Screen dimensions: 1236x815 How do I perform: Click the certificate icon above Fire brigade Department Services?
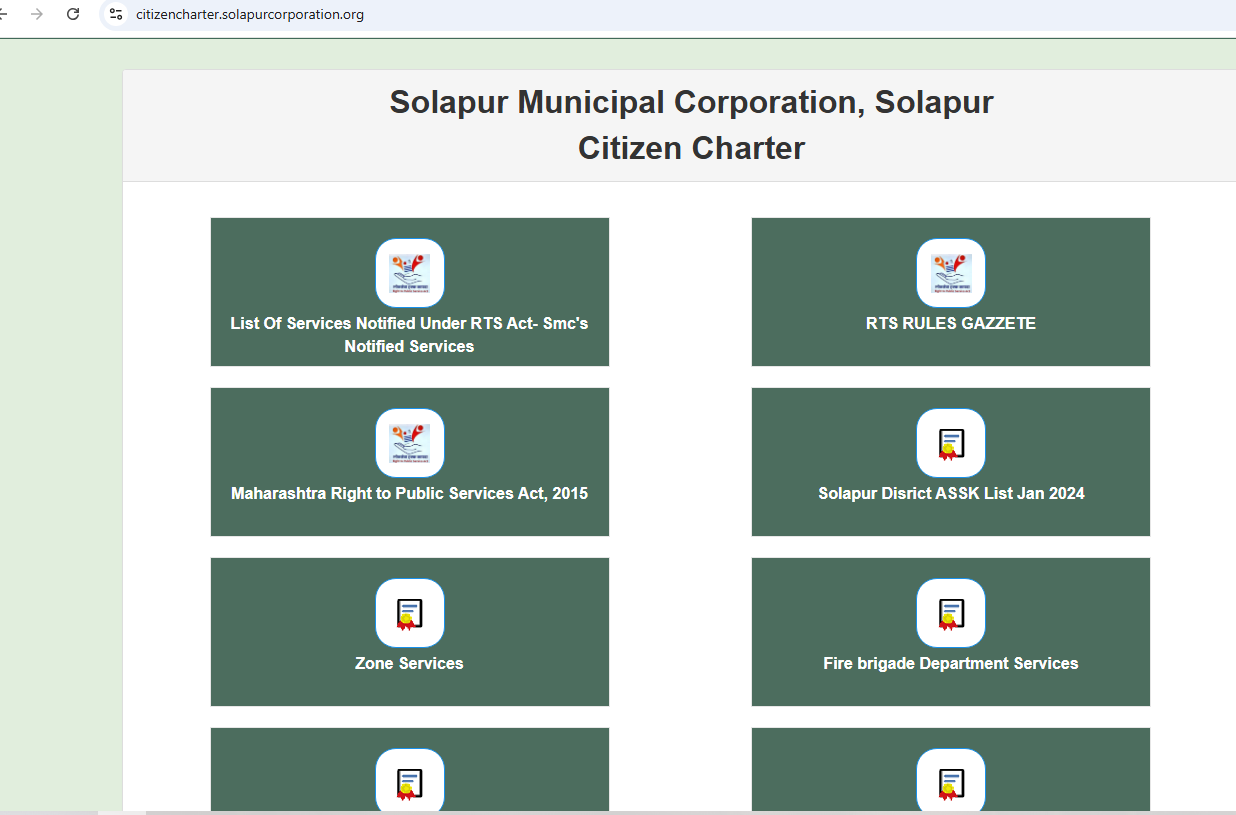[x=950, y=613]
